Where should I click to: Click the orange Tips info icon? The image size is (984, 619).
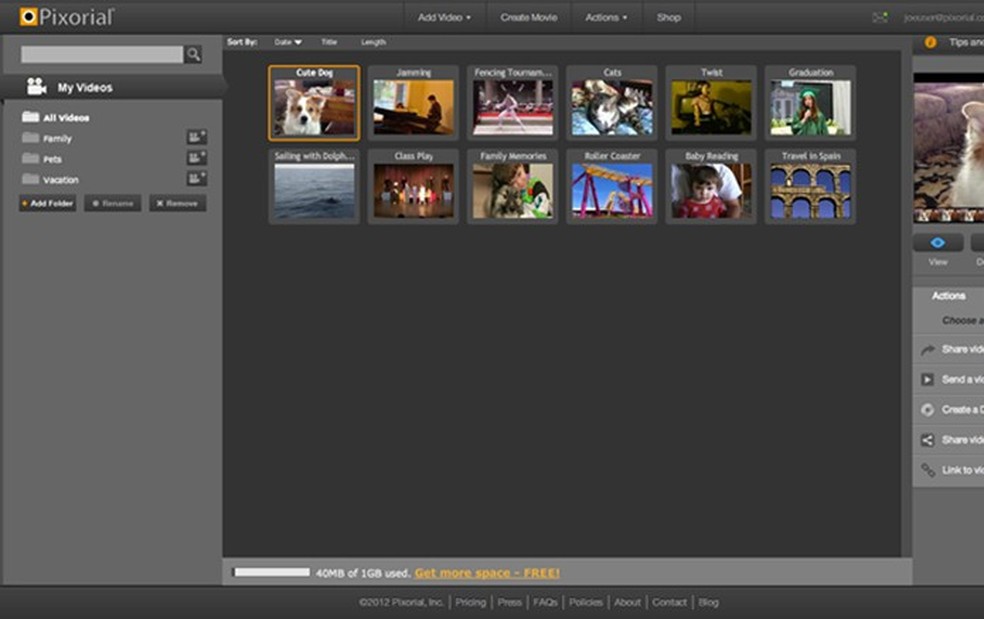tap(930, 43)
